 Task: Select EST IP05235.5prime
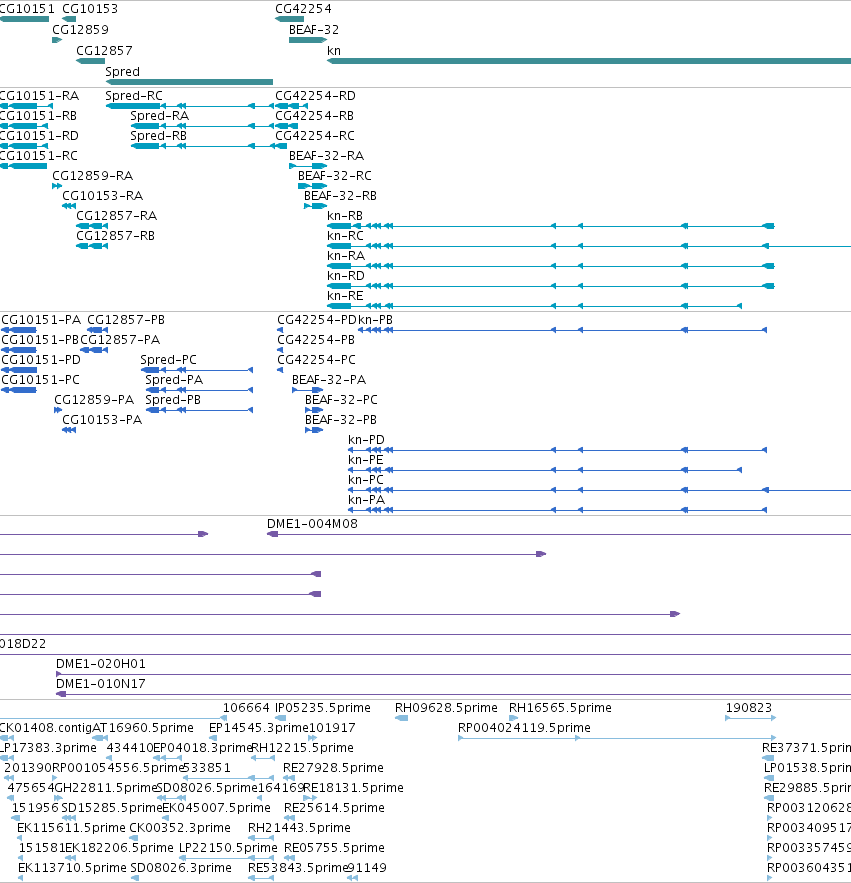[280, 718]
